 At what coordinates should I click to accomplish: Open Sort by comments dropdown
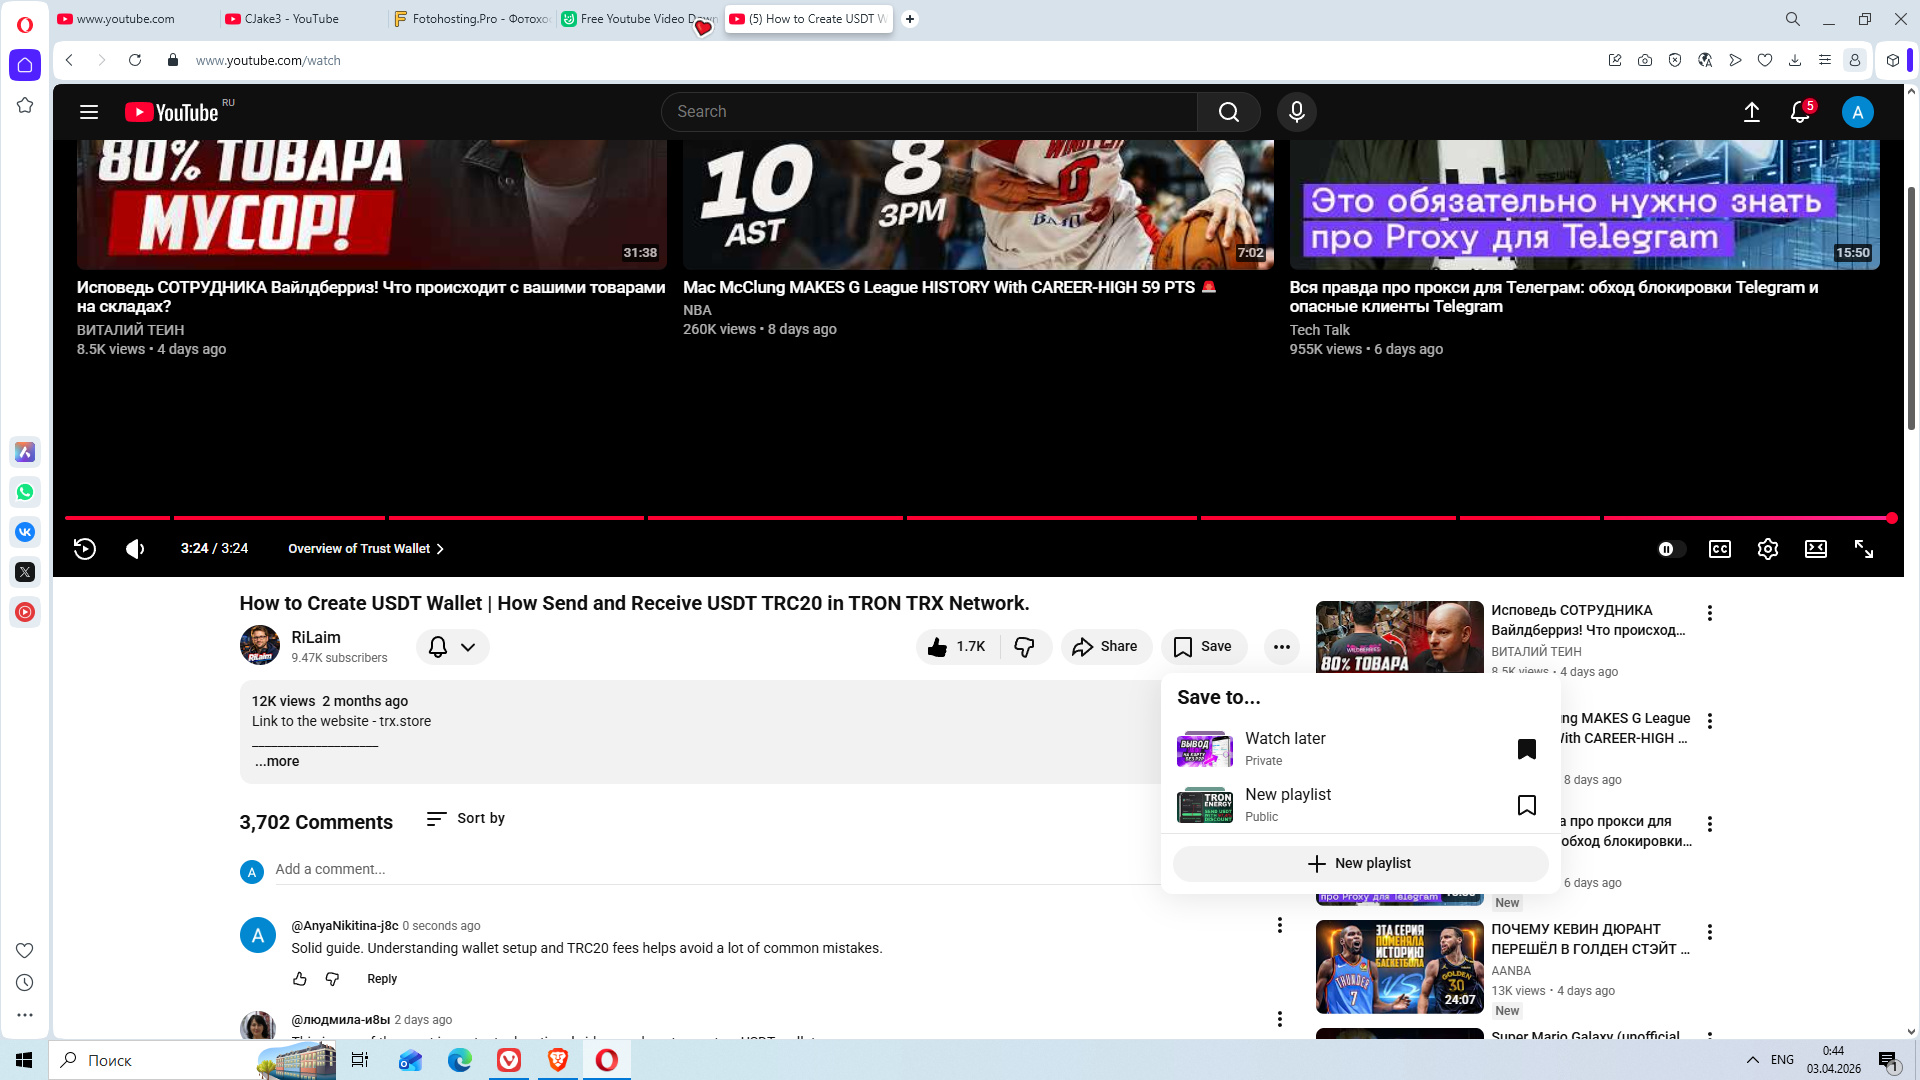(466, 818)
